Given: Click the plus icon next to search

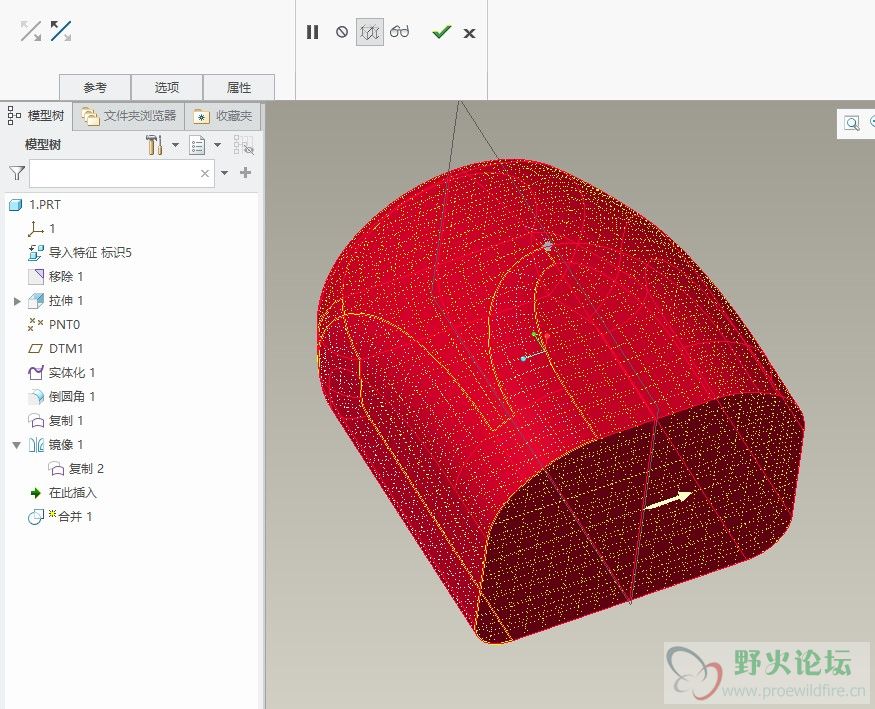Looking at the screenshot, I should 245,172.
